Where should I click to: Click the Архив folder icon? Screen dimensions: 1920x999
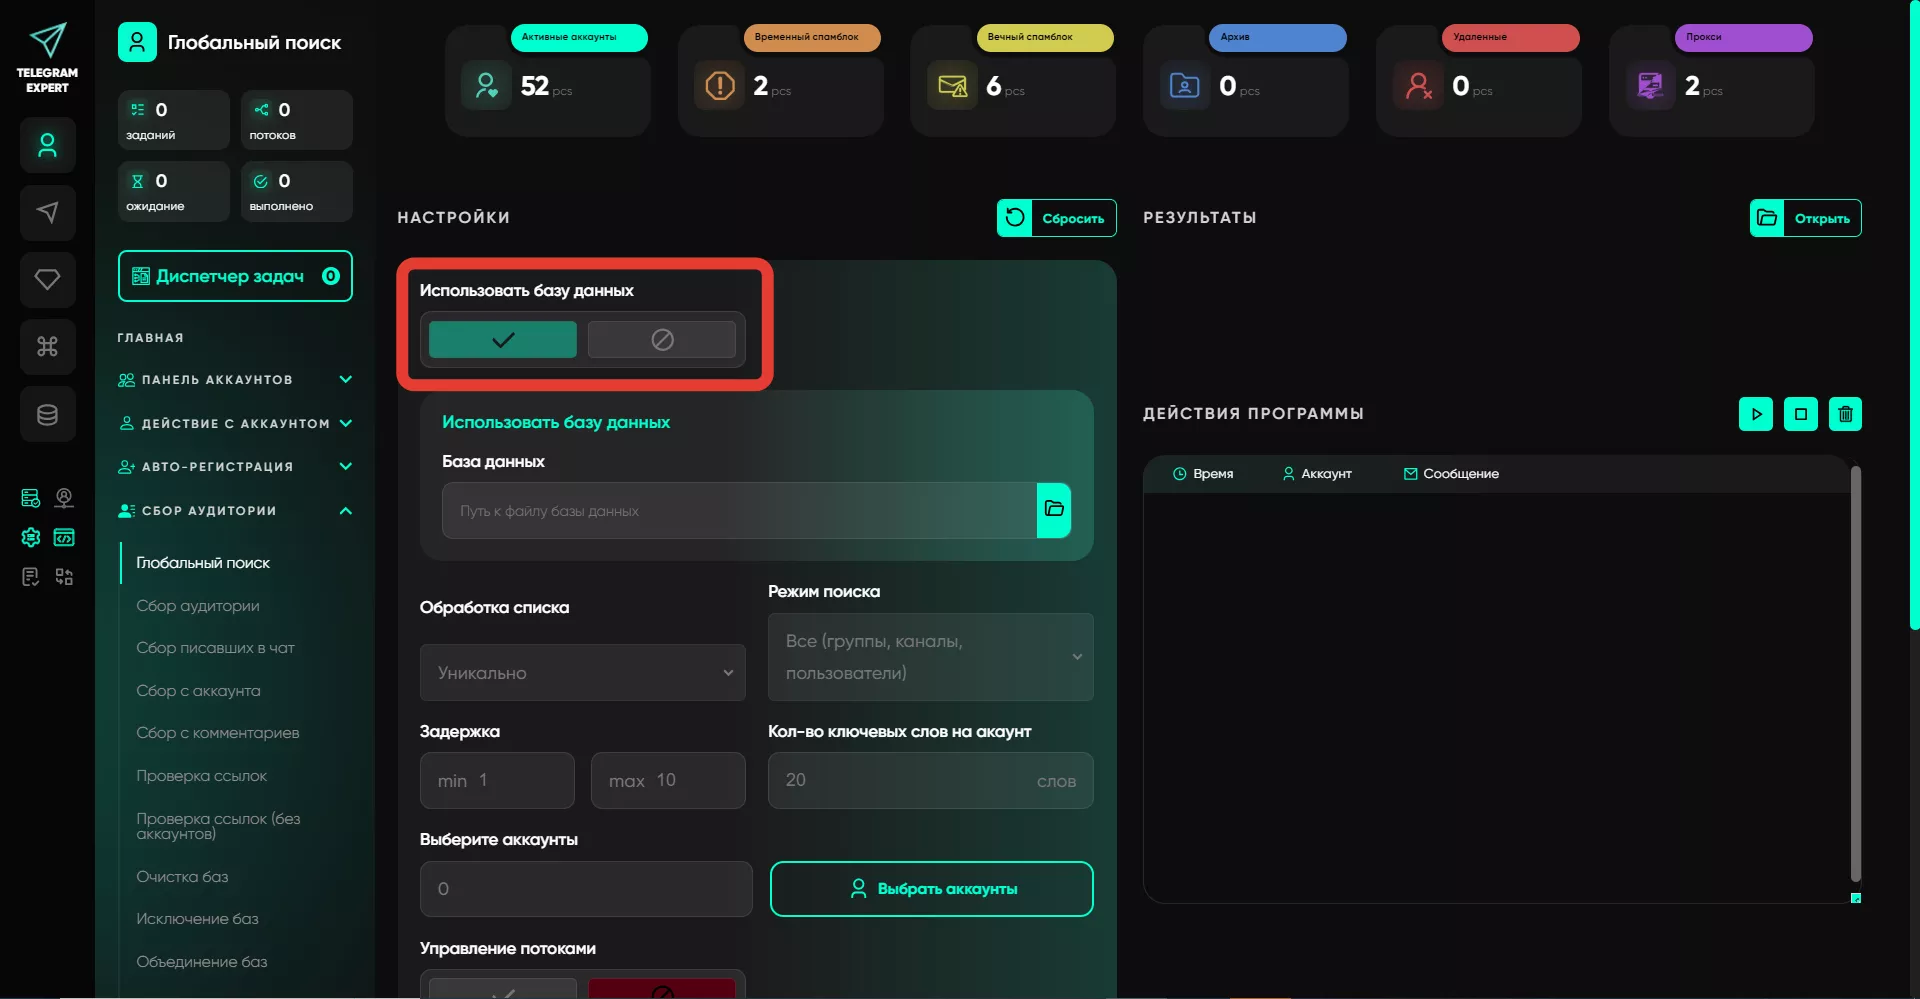(x=1185, y=86)
